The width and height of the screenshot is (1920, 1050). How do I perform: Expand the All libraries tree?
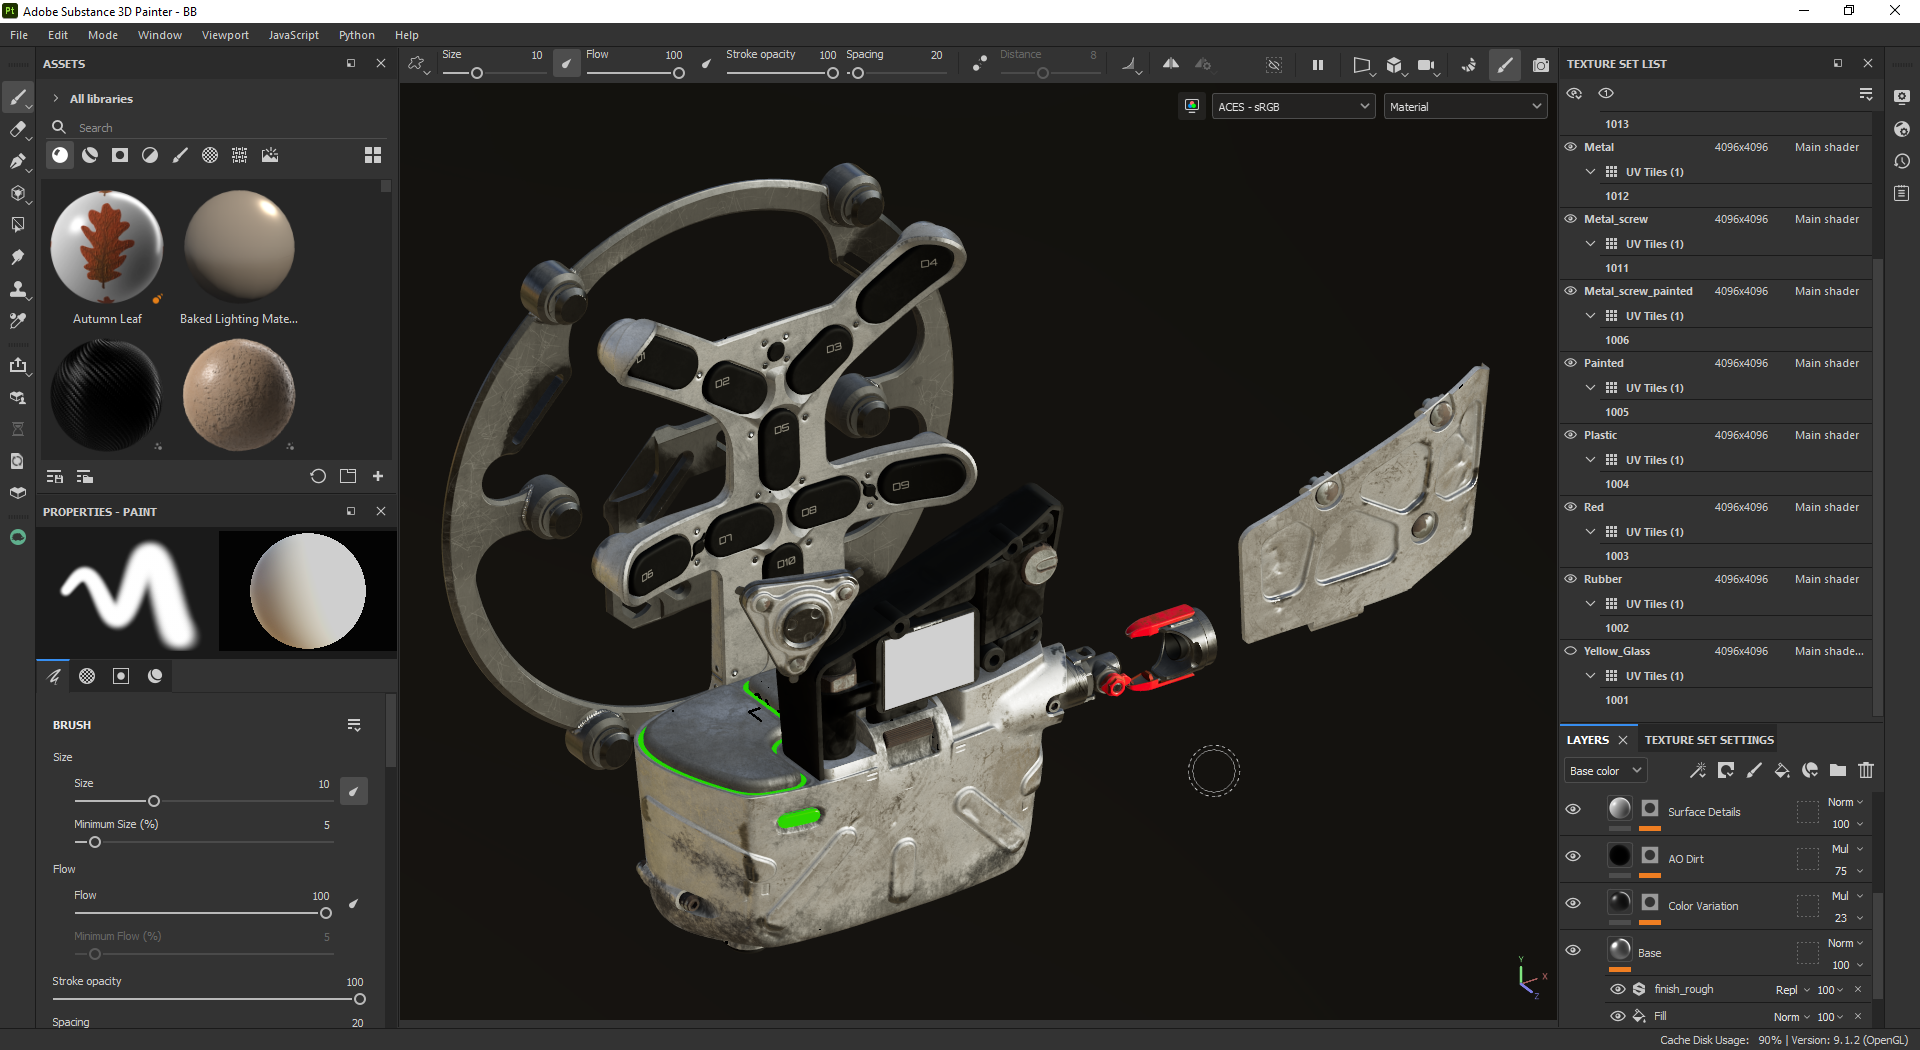(x=56, y=99)
